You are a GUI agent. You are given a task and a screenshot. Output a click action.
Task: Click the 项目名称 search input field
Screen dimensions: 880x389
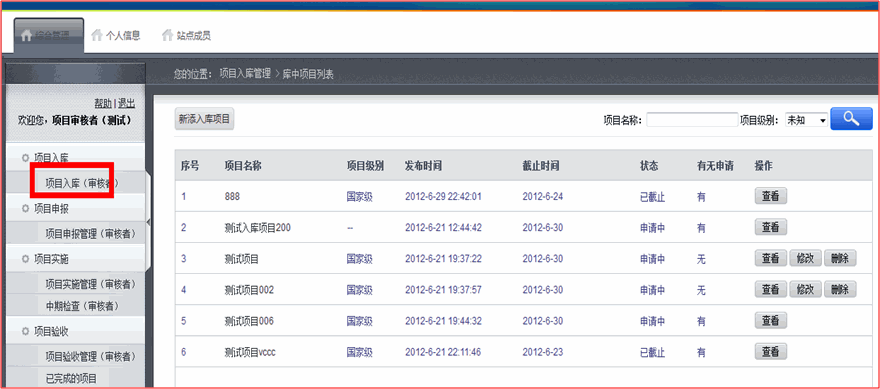tap(692, 120)
